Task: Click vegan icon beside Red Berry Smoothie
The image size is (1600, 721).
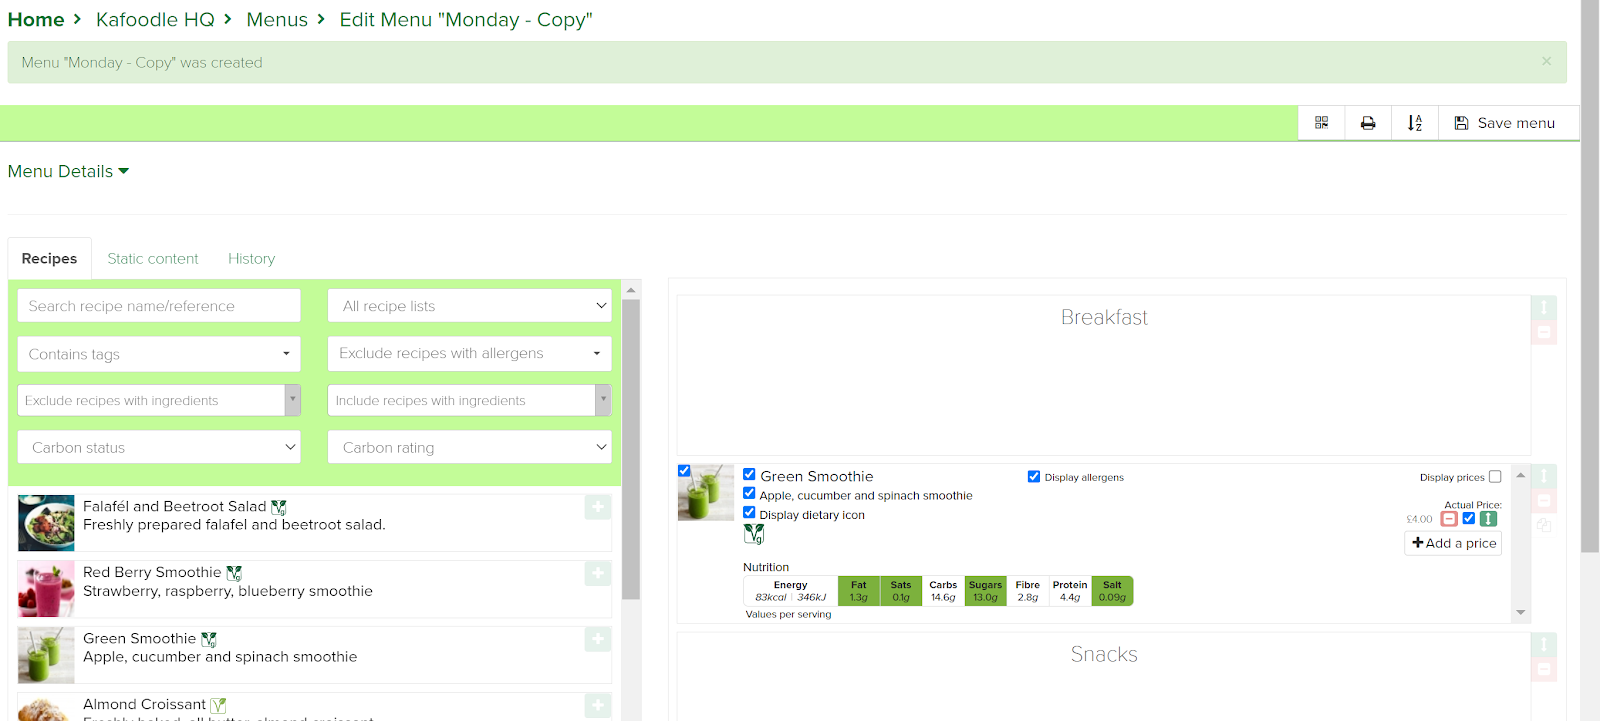Action: pos(234,574)
